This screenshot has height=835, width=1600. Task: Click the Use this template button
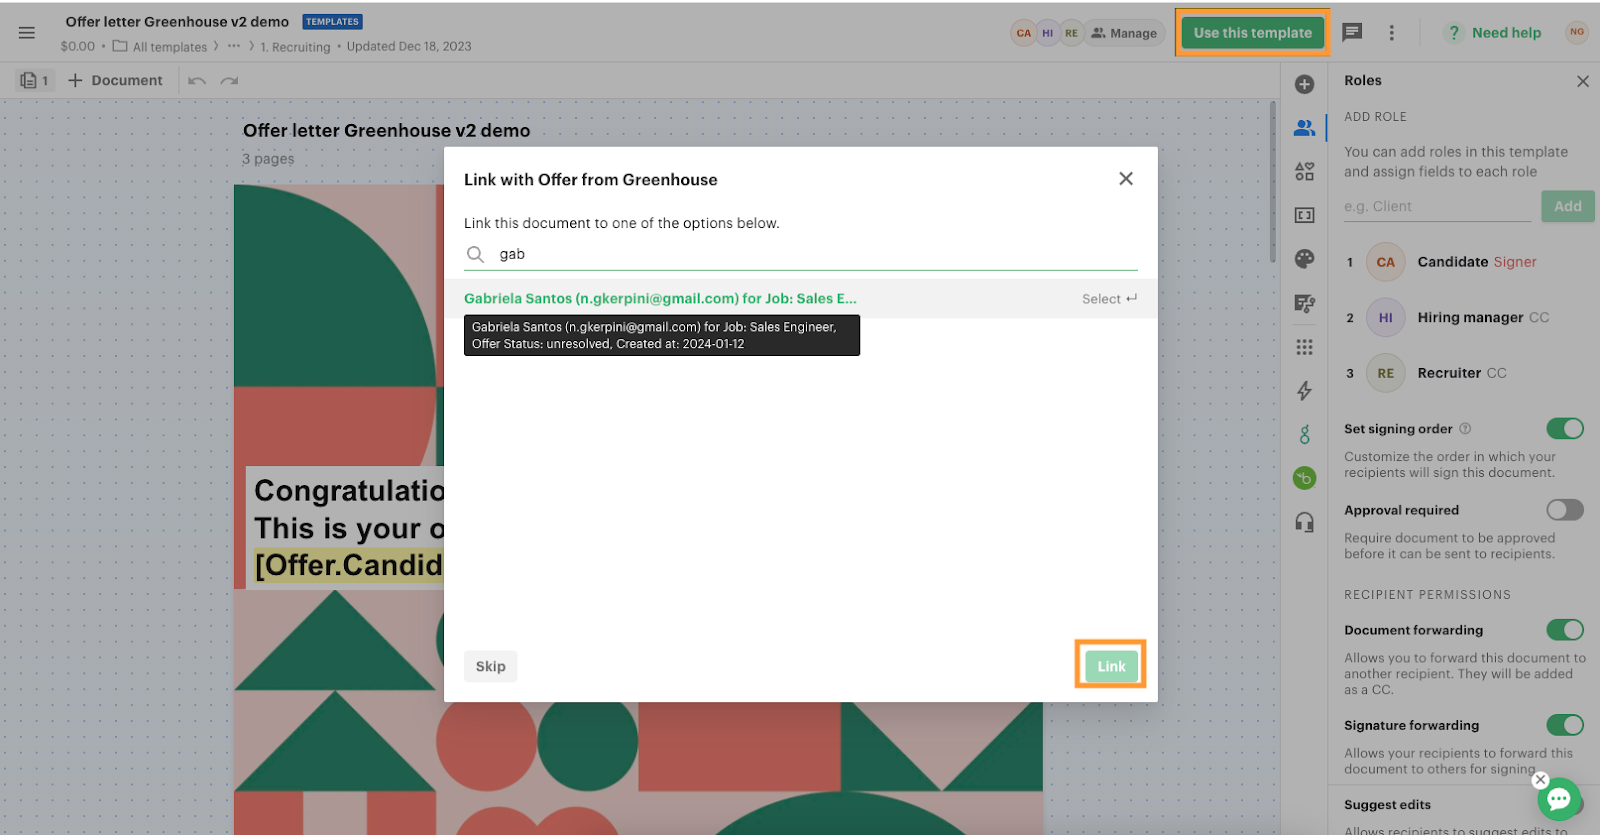tap(1252, 33)
